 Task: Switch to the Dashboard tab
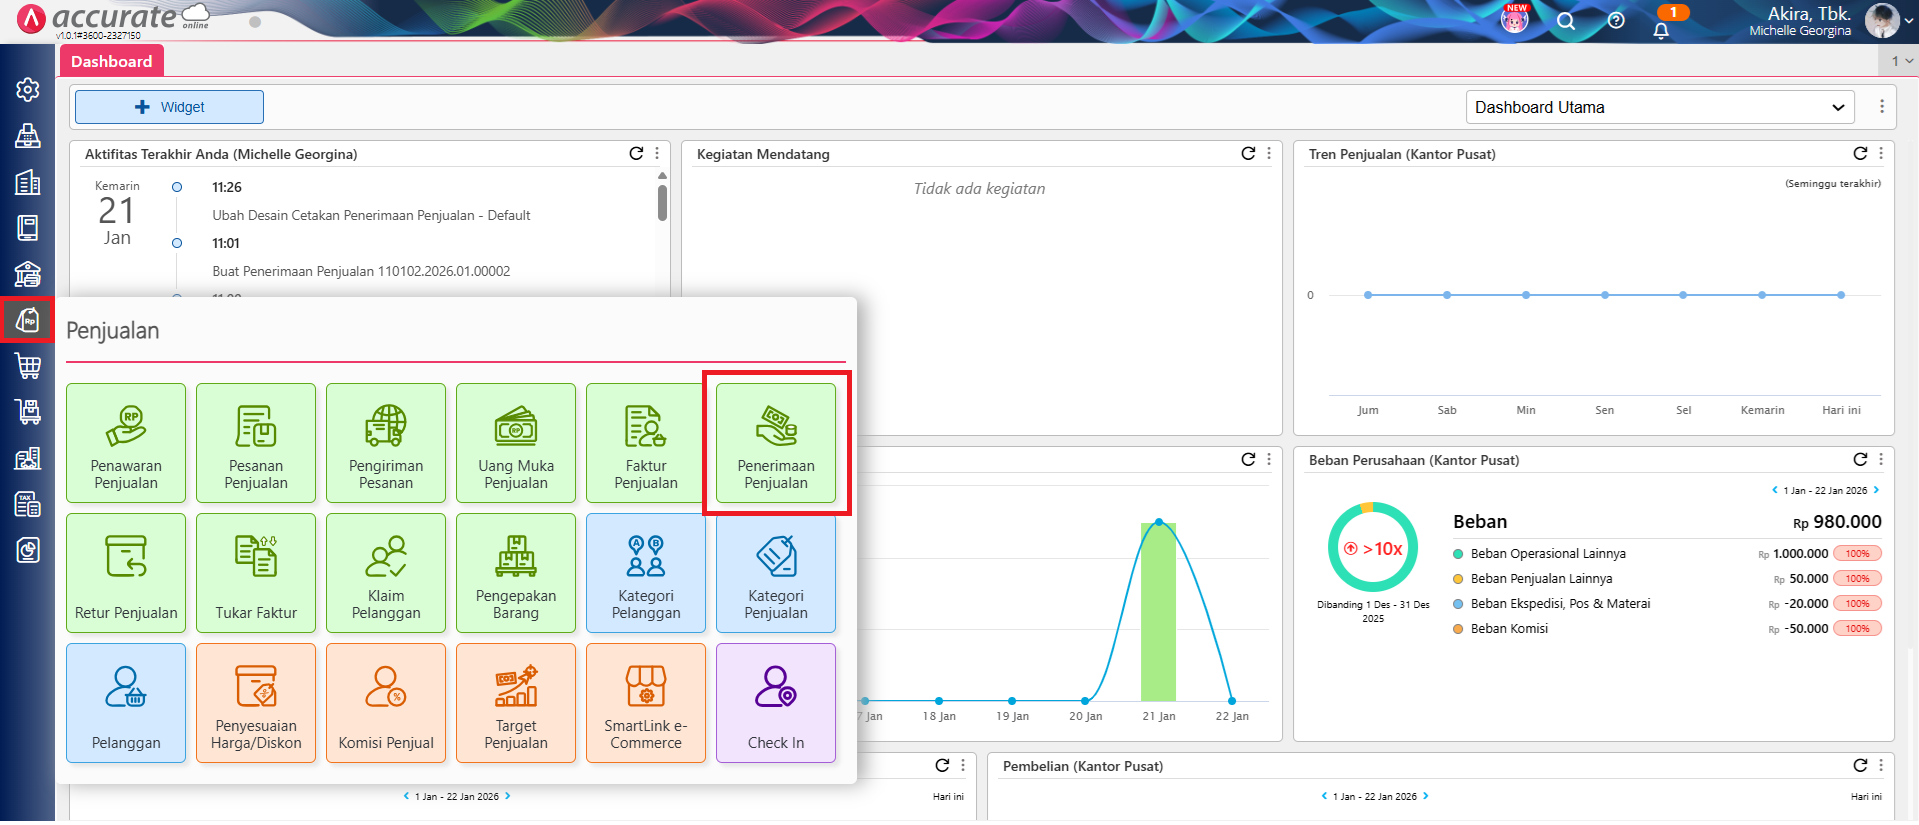[x=111, y=61]
